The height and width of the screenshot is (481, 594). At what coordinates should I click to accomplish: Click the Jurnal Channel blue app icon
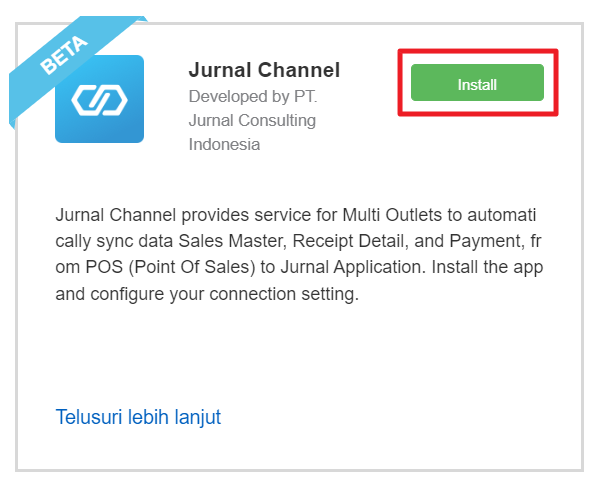click(100, 99)
